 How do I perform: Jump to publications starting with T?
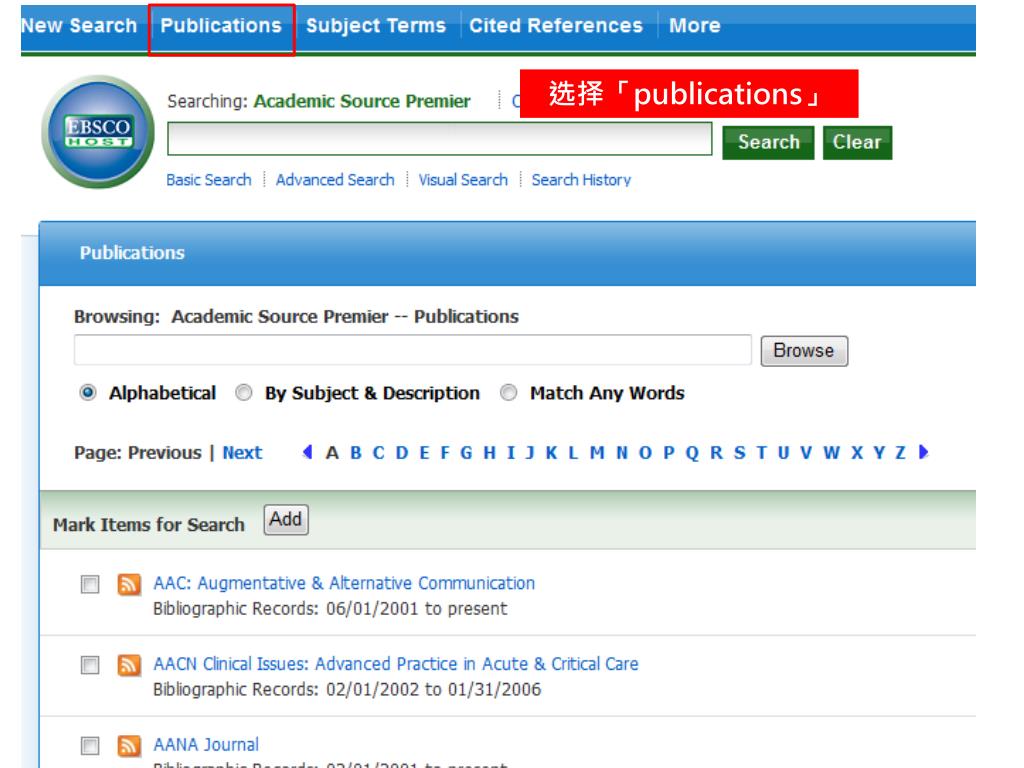point(761,453)
